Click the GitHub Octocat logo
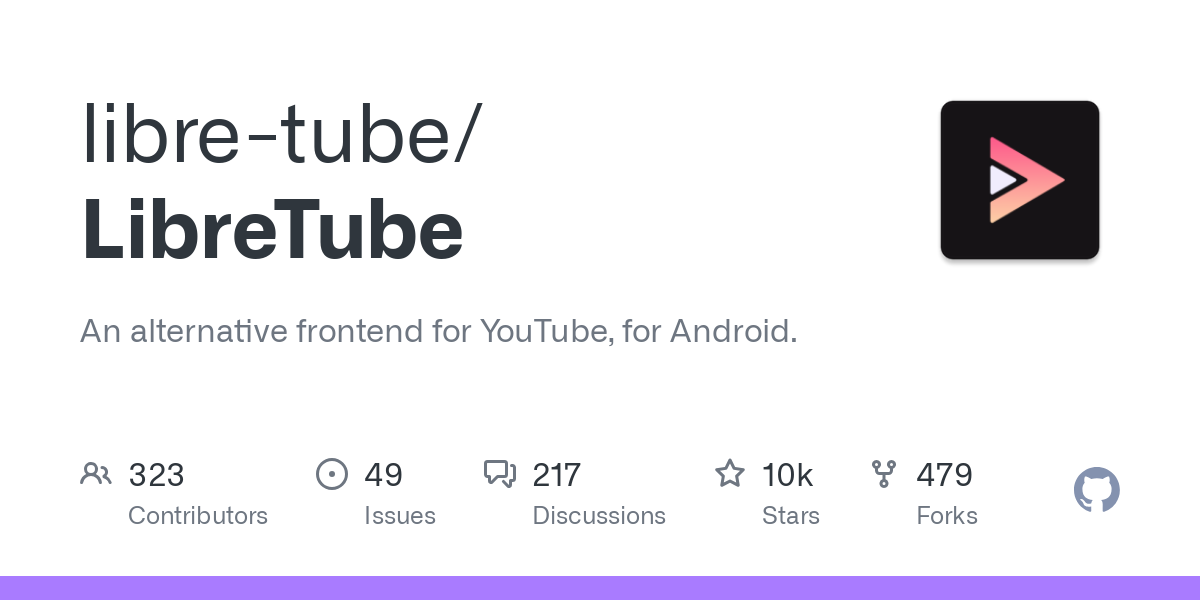1200x600 pixels. (x=1096, y=491)
